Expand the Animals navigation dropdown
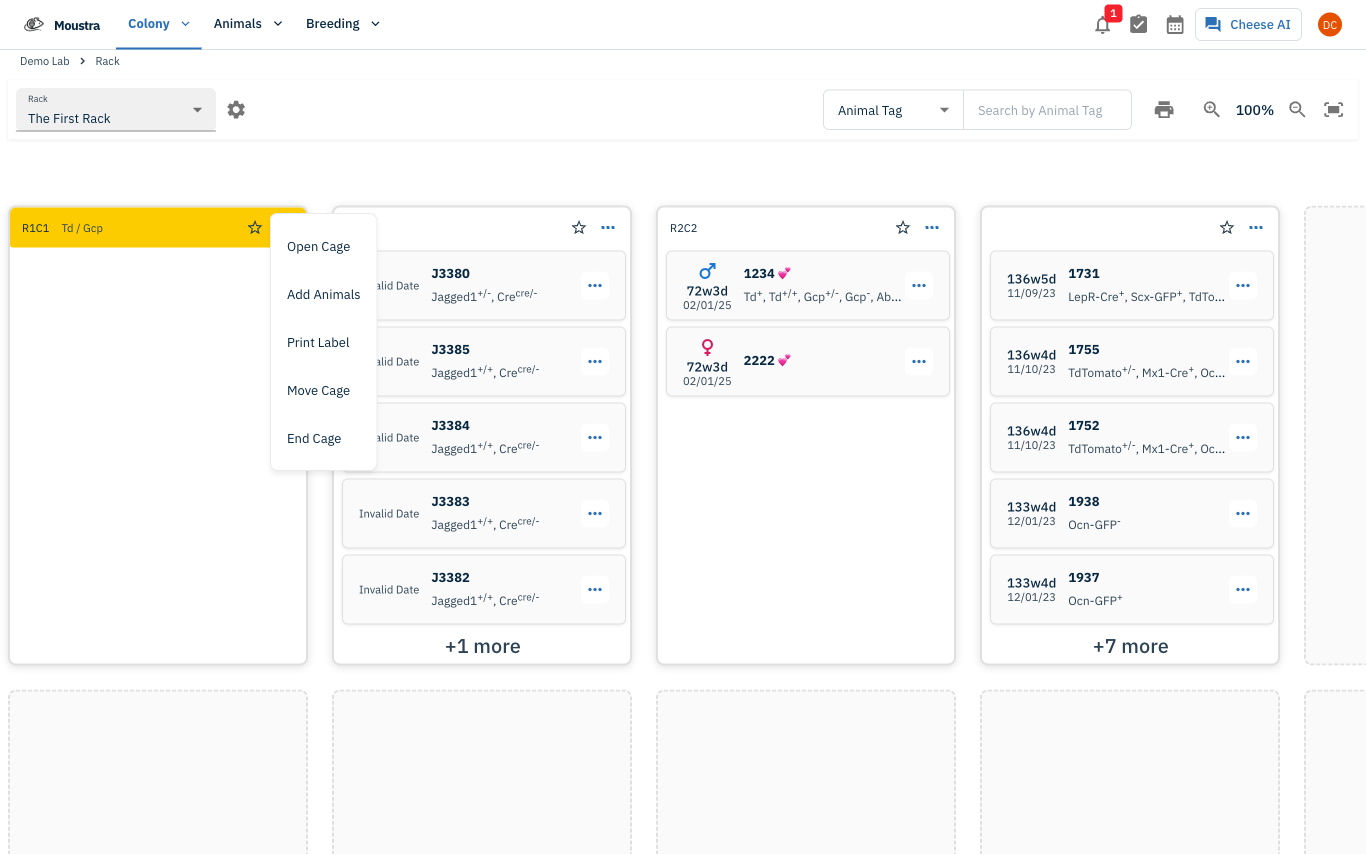This screenshot has height=854, width=1366. [248, 24]
